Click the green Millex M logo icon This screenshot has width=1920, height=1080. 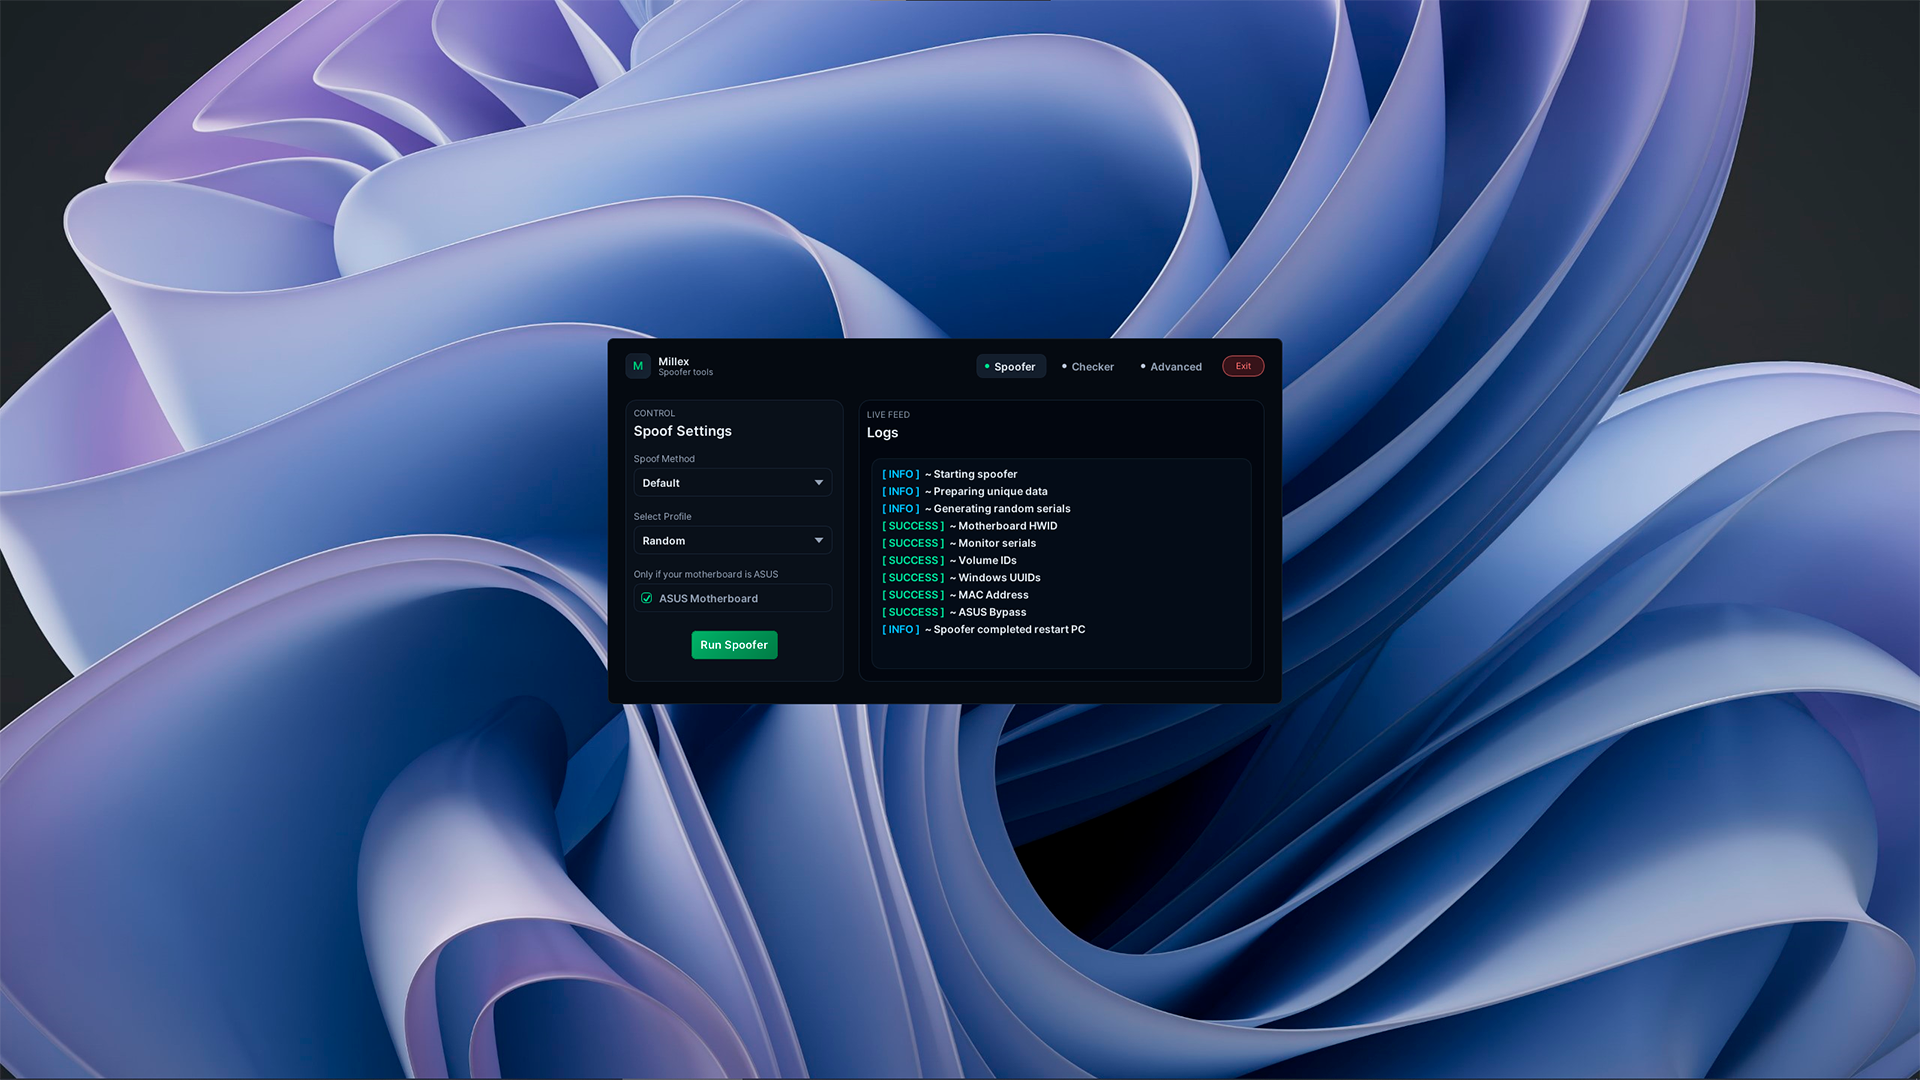click(638, 366)
